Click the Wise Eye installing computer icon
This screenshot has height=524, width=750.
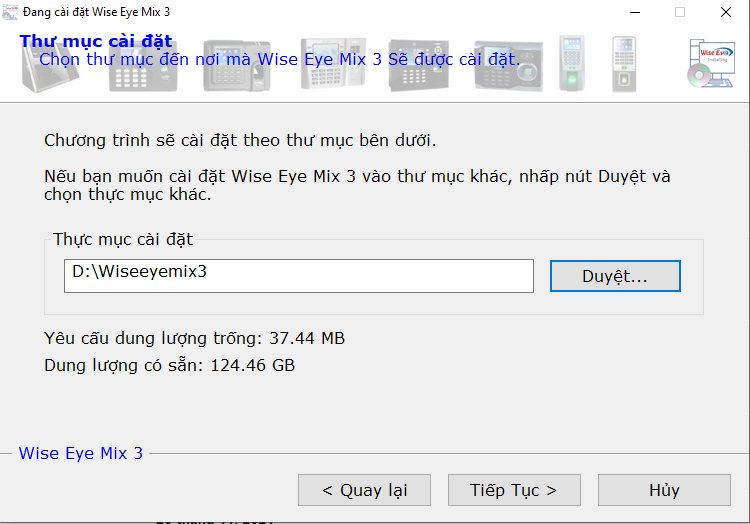(x=711, y=64)
